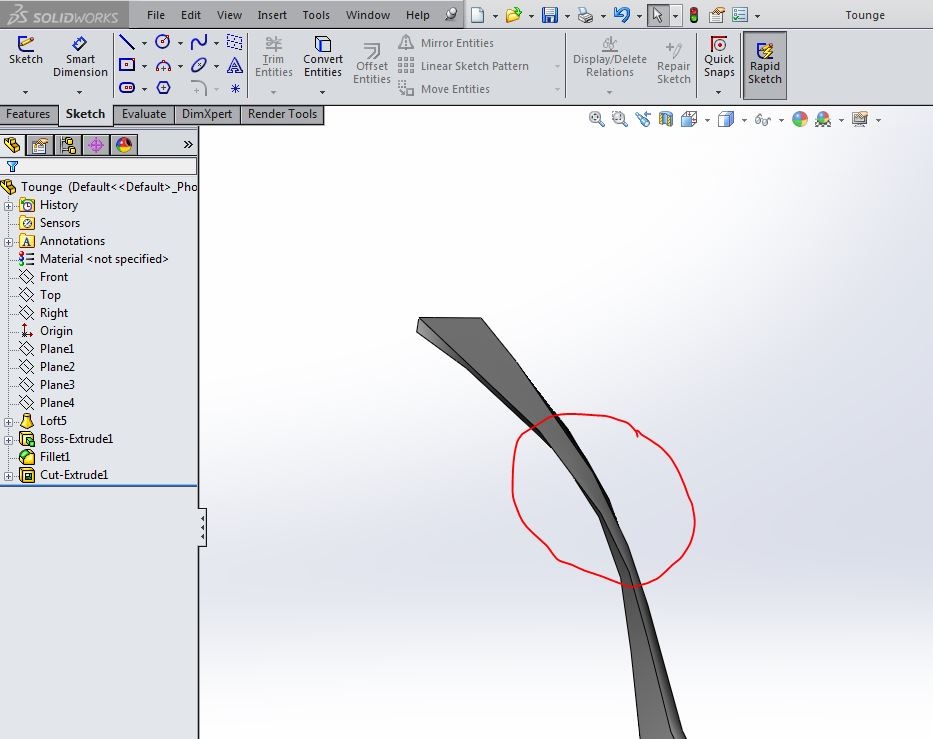Open the Quick Snaps dropdown arrow
The height and width of the screenshot is (739, 933).
pyautogui.click(x=718, y=92)
